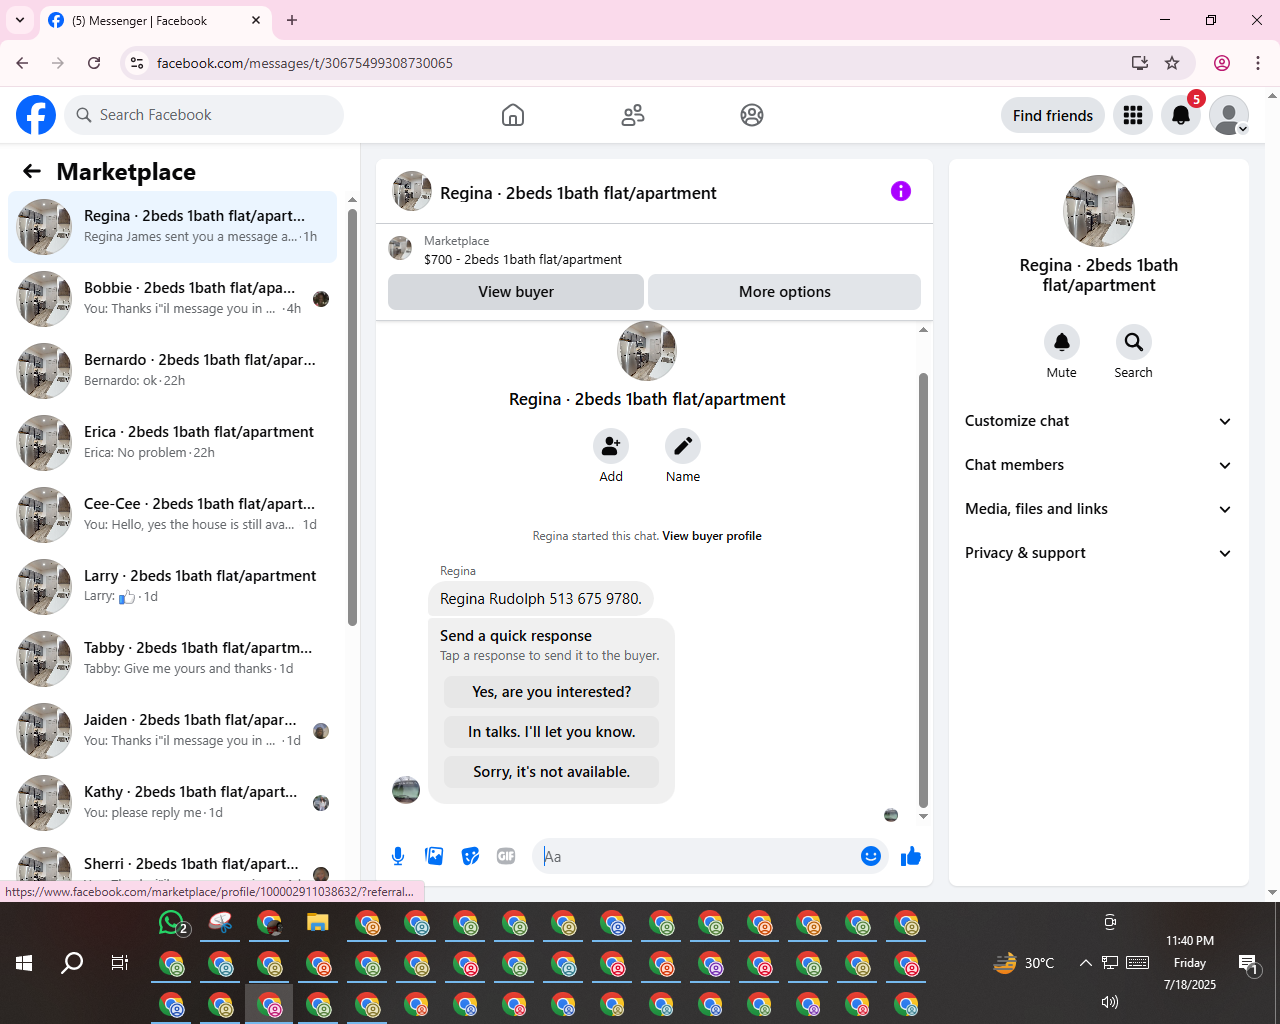Open install app icon in address bar
Image resolution: width=1280 pixels, height=1024 pixels.
pos(1140,63)
